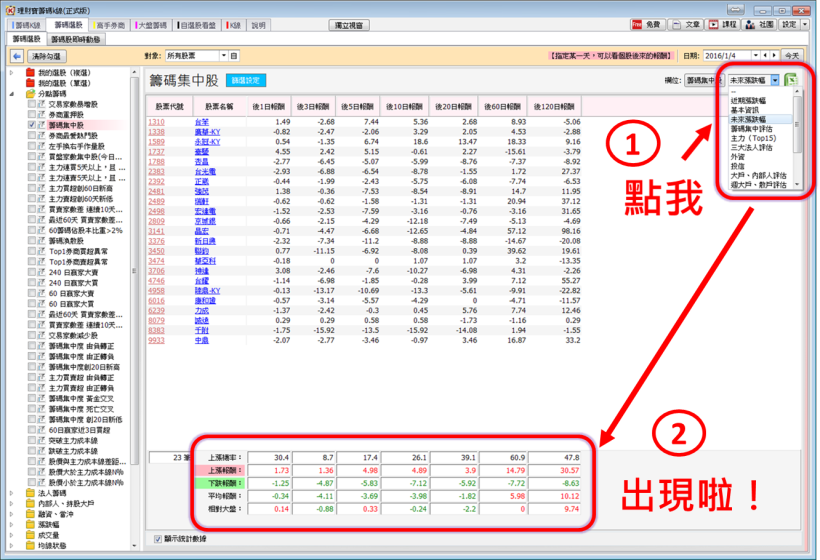
Task: Collapse the 分點籌碼 tree node
Action: pos(12,94)
